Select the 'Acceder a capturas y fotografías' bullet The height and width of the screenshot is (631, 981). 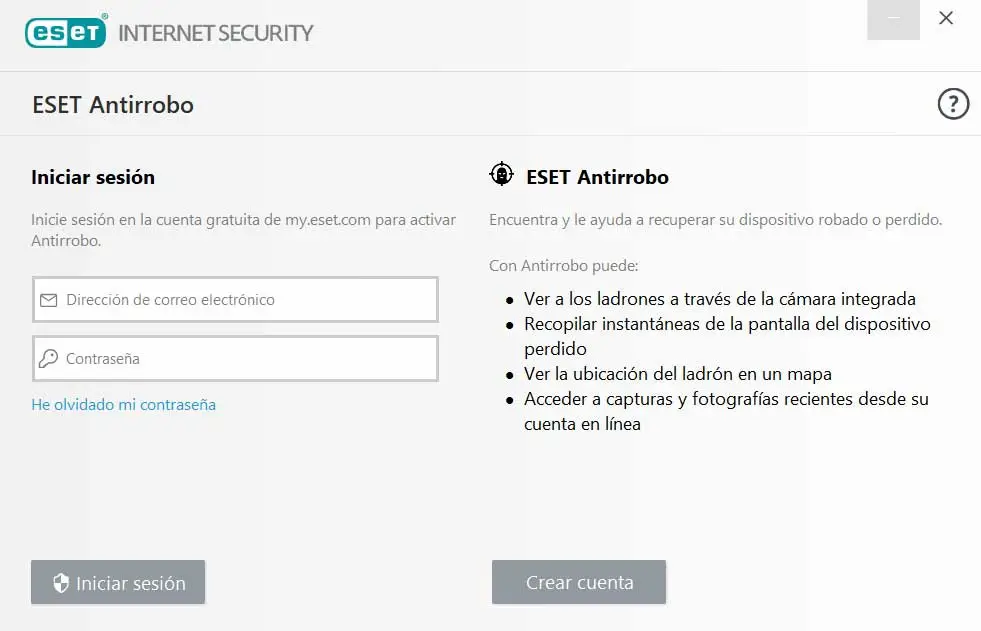tap(725, 399)
